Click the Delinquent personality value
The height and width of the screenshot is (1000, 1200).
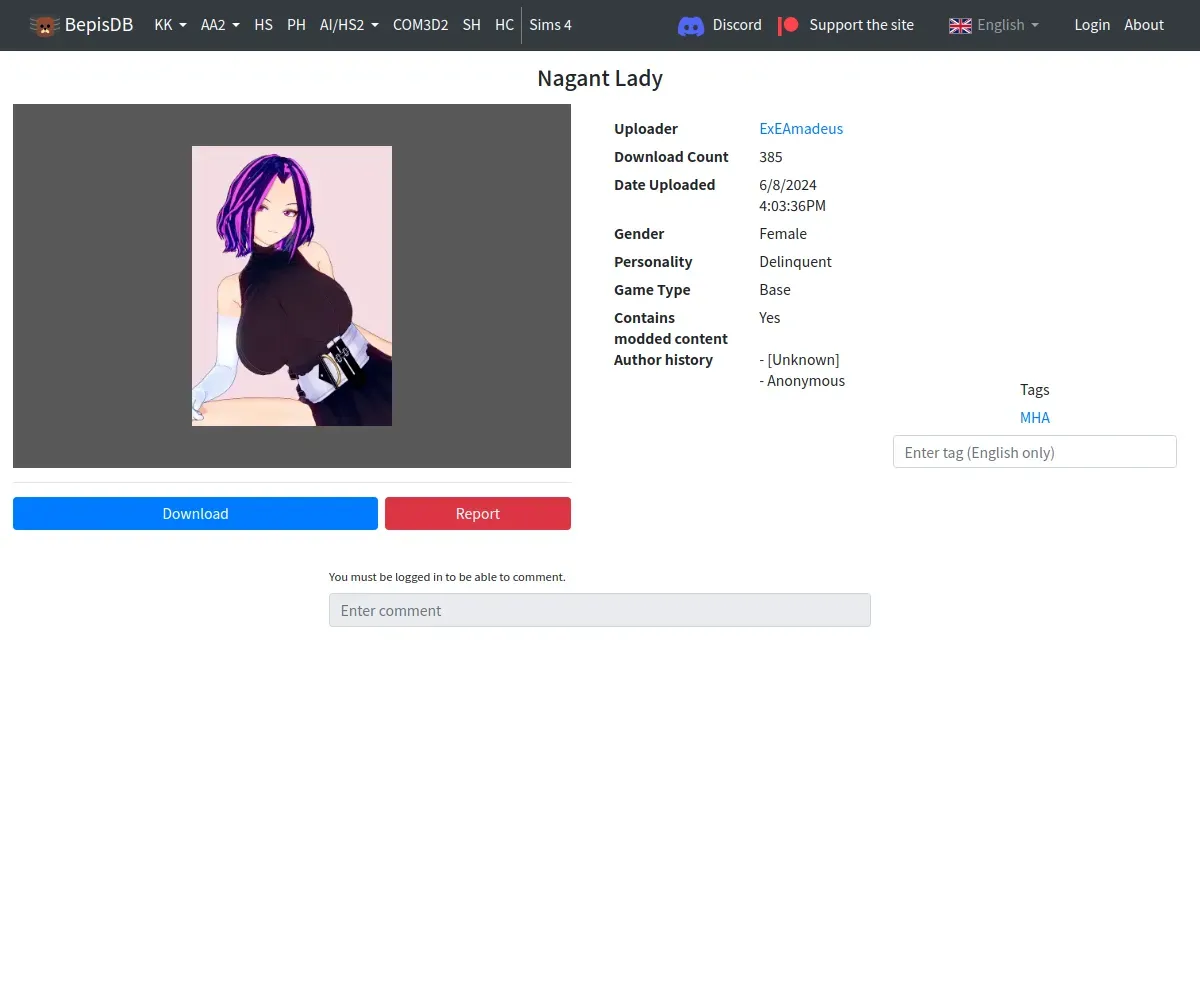pos(796,262)
